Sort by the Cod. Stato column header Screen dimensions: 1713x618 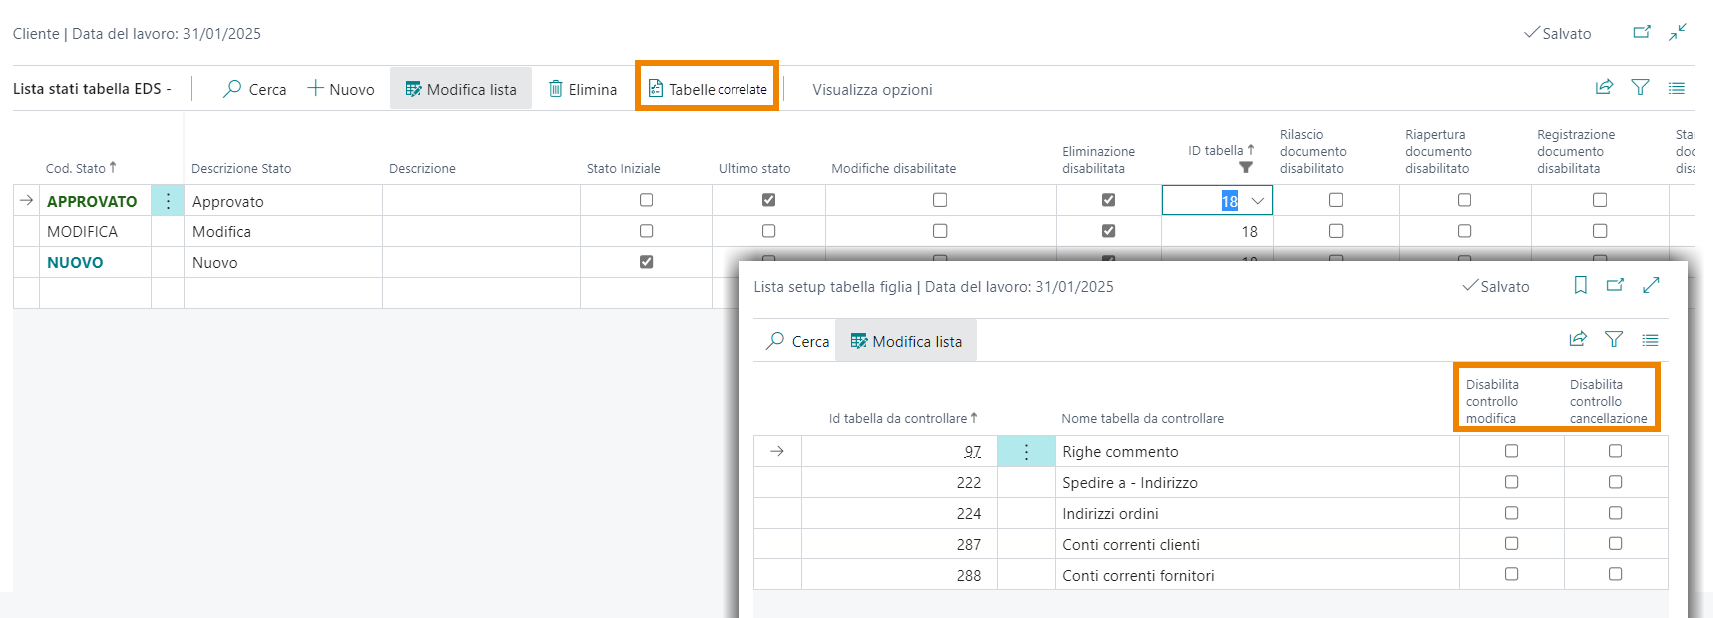(x=76, y=168)
